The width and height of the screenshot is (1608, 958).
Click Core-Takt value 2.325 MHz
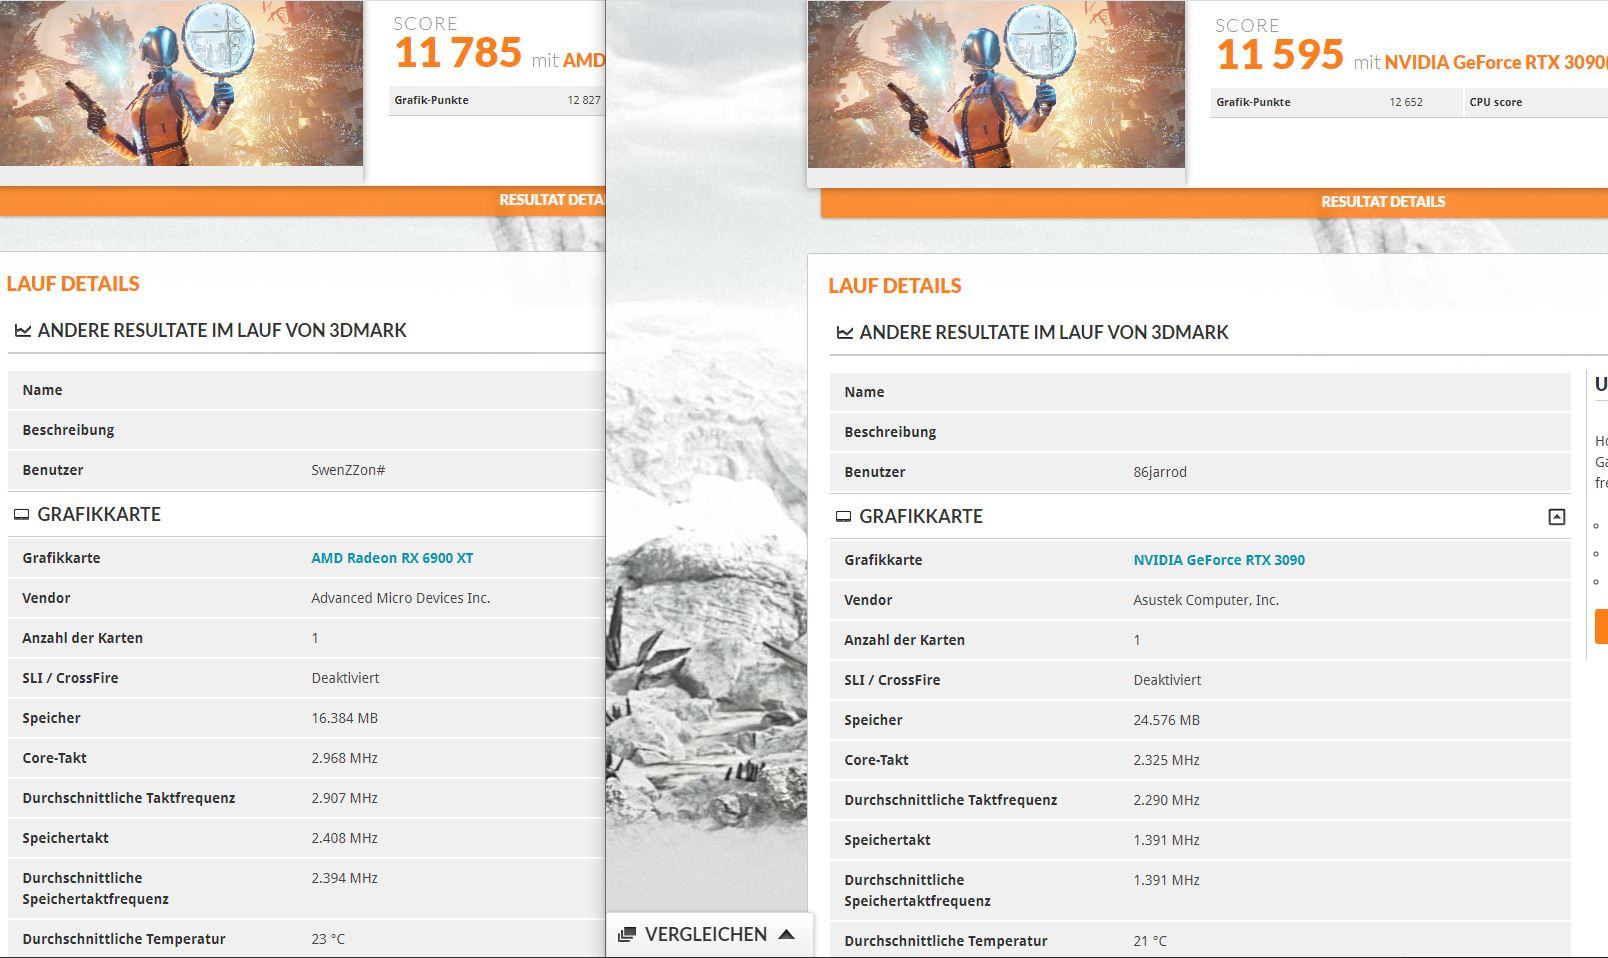pos(1166,760)
